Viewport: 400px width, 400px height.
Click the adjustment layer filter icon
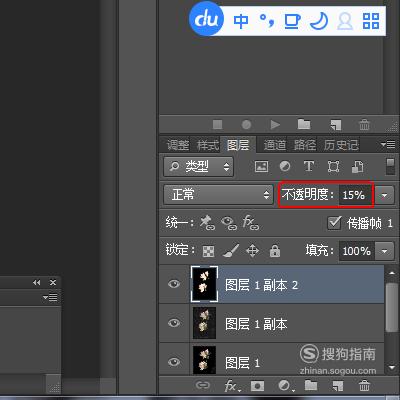(285, 166)
